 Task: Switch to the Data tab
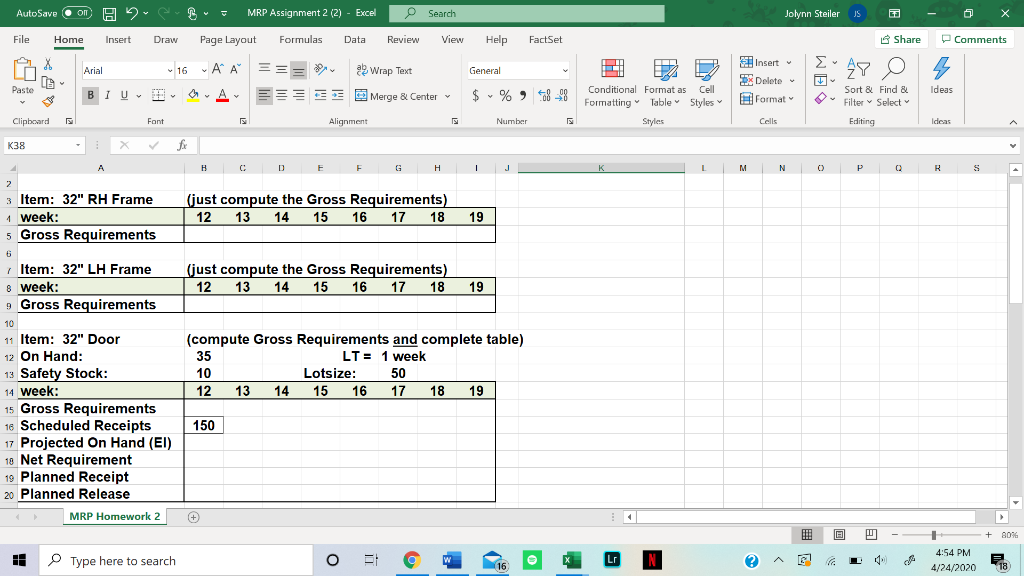coord(355,39)
